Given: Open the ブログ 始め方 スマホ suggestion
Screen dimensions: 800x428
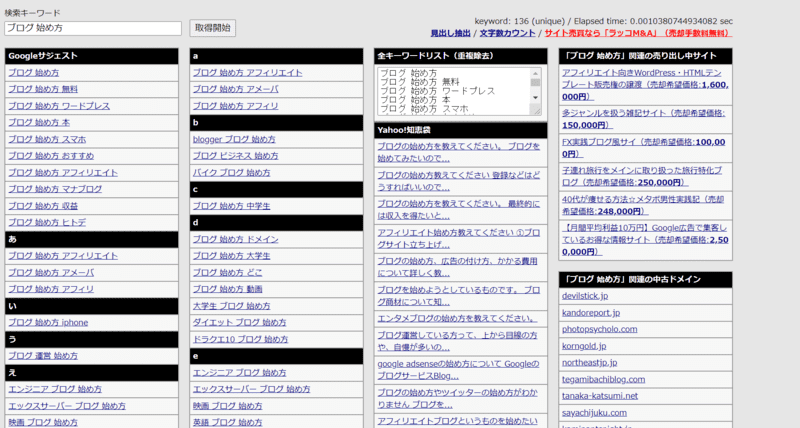Looking at the screenshot, I should pyautogui.click(x=47, y=139).
